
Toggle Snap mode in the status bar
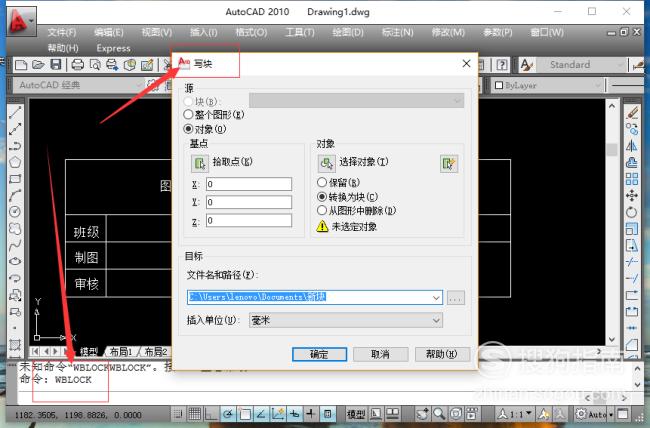click(178, 413)
